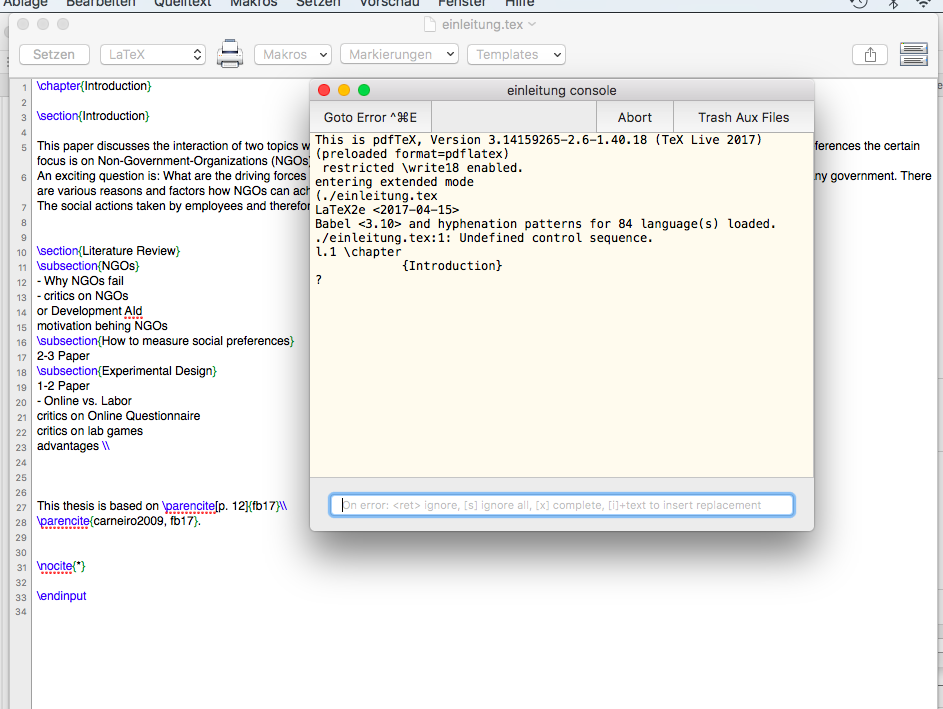The height and width of the screenshot is (709, 943).
Task: Click 'critics on lab games' line
Action: tap(90, 431)
